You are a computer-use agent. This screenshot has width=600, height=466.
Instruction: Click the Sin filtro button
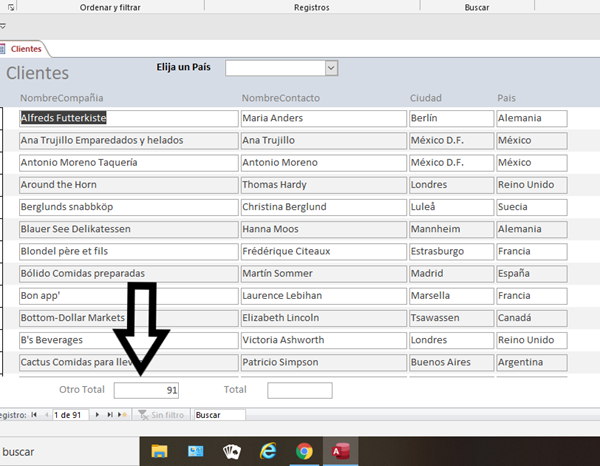[164, 414]
